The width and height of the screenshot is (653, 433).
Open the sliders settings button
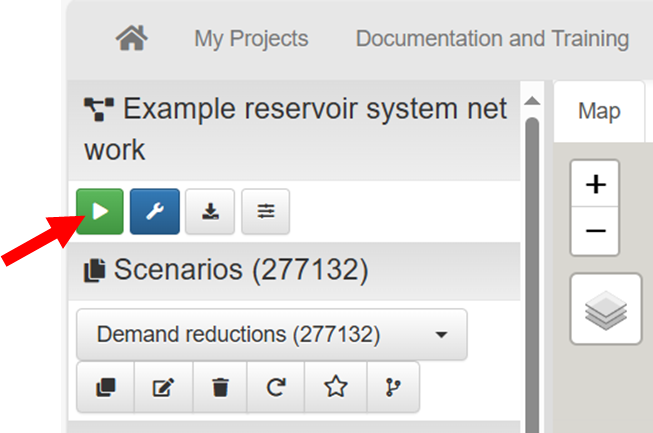265,211
